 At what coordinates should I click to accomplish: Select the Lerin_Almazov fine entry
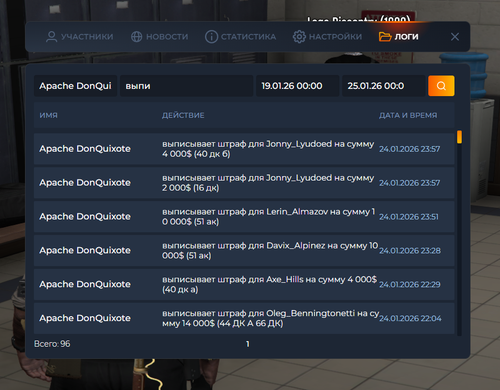point(244,217)
